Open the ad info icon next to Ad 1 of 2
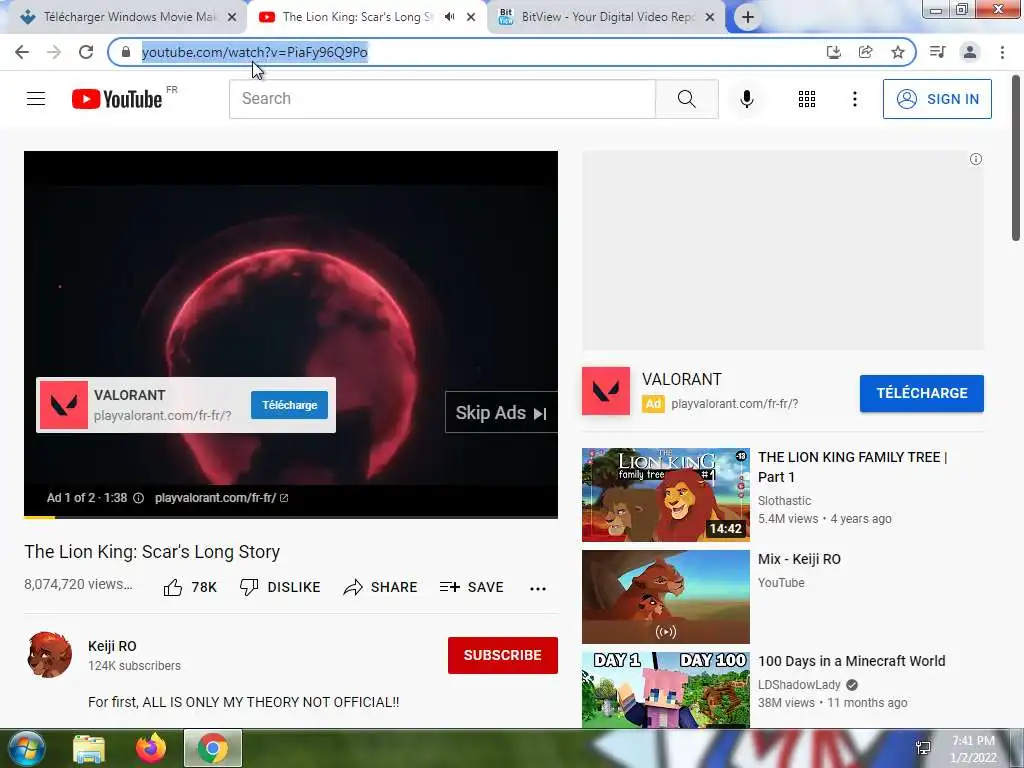Screen dimensions: 1024x768 pos(138,498)
